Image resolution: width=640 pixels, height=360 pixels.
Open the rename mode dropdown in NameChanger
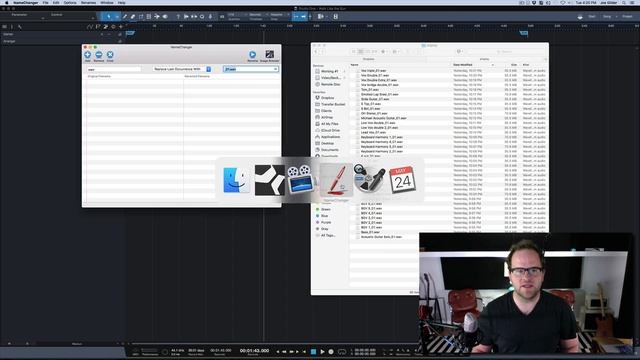[x=182, y=69]
